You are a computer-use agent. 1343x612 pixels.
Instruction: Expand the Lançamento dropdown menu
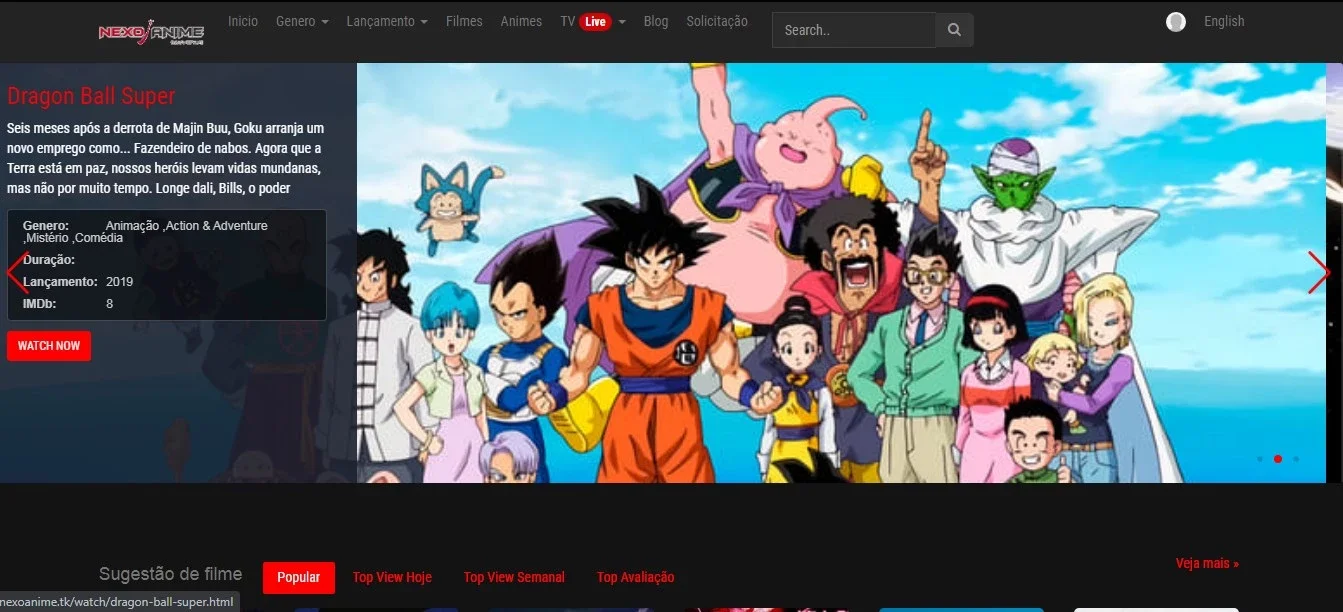(387, 21)
